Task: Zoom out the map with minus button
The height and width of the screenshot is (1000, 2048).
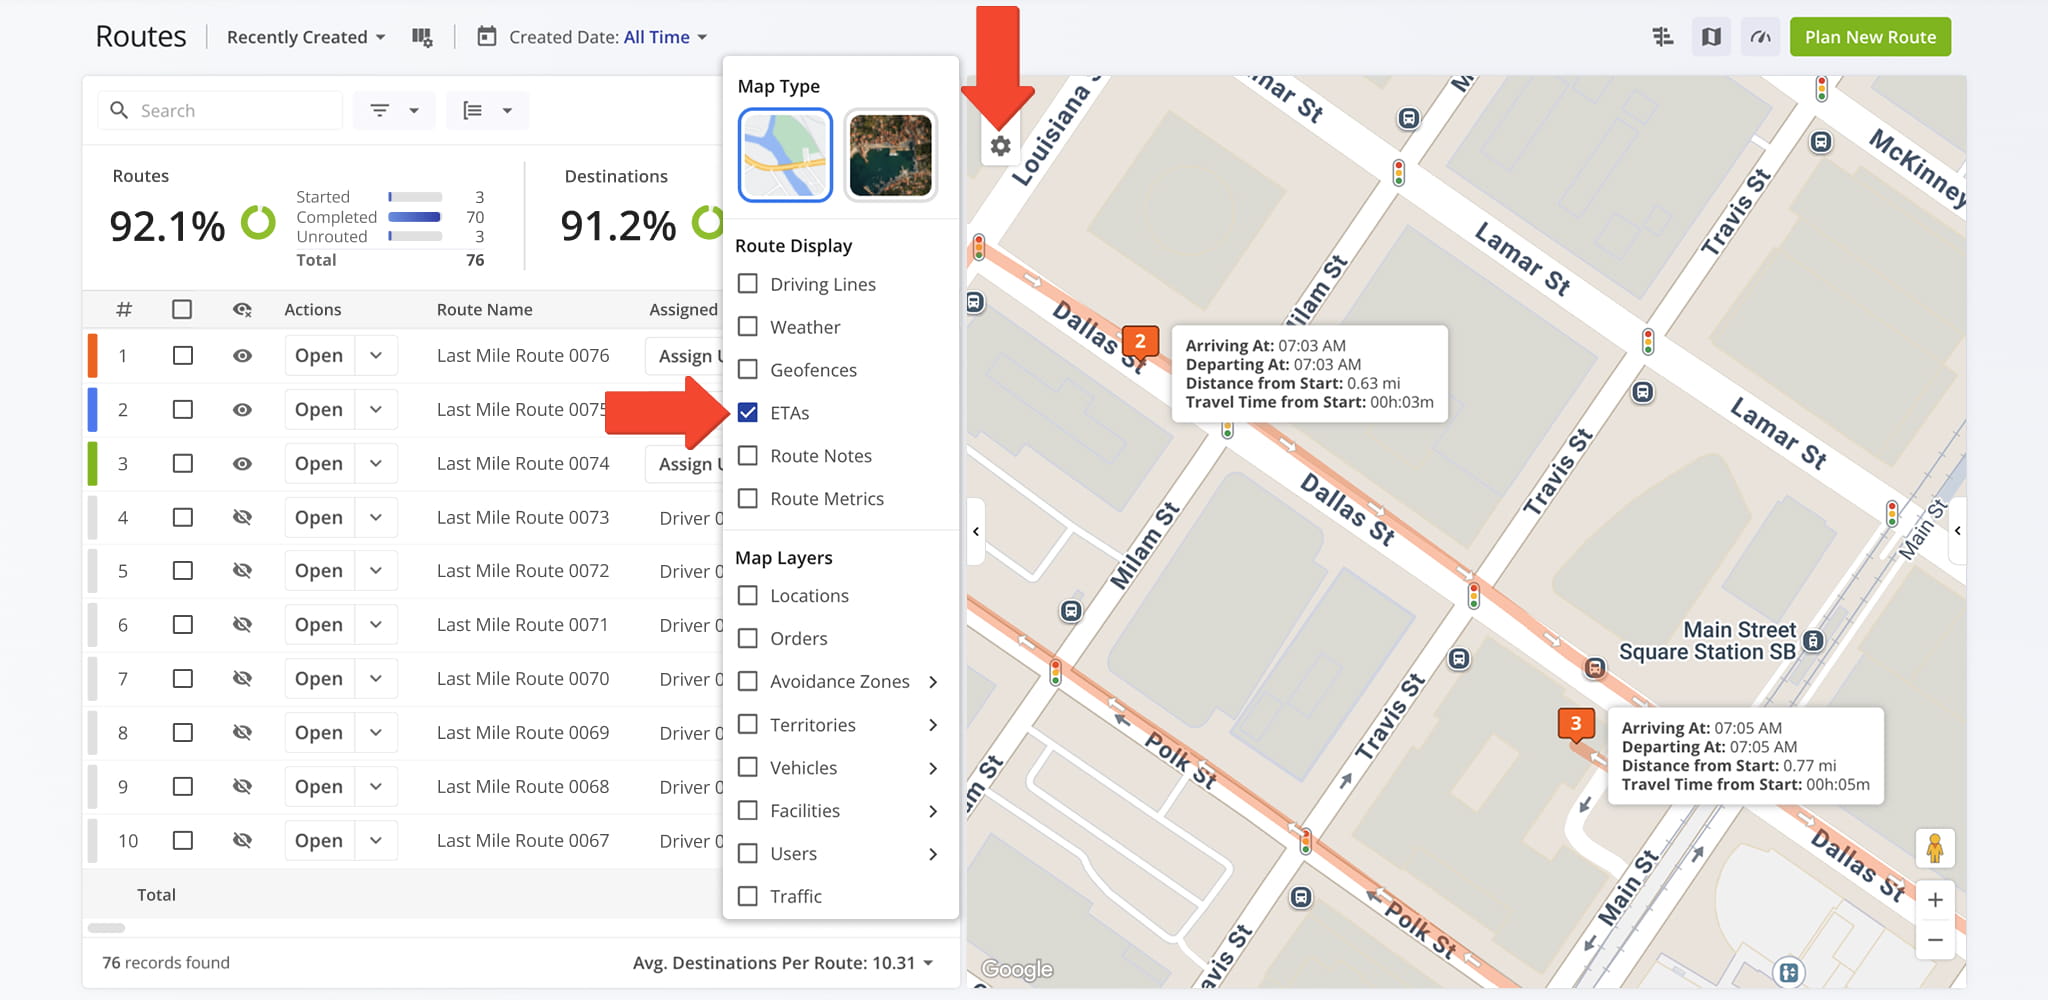Action: [1935, 940]
